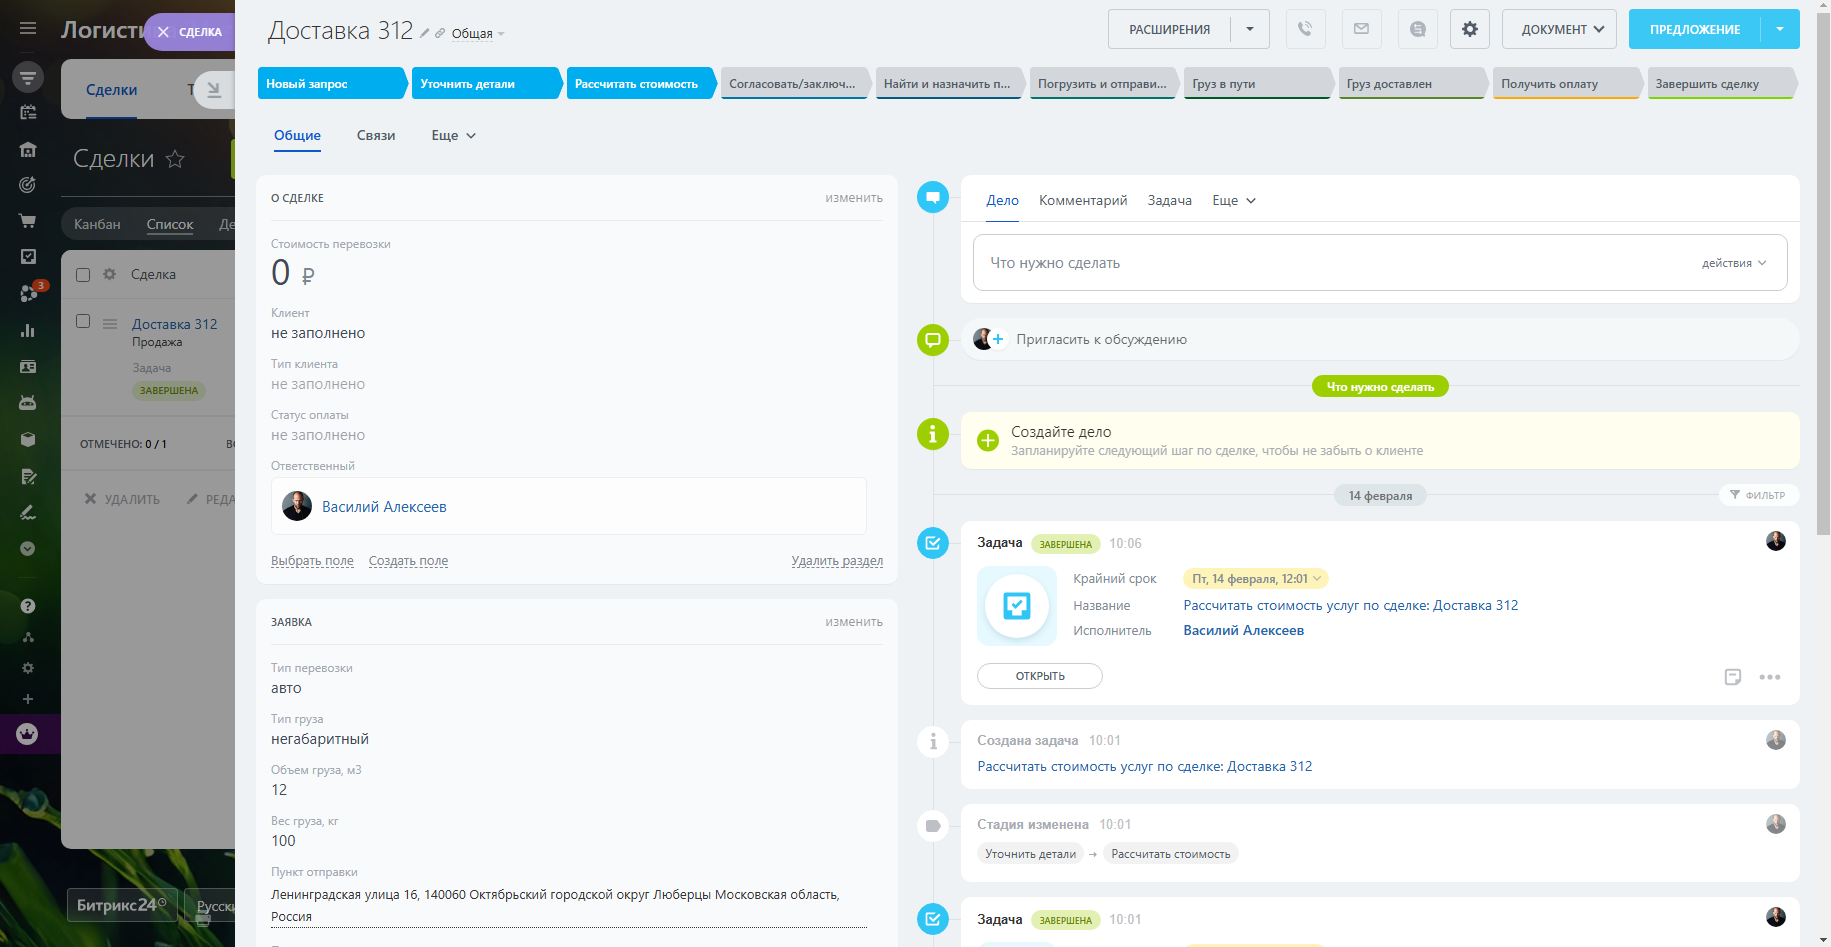This screenshot has height=947, width=1831.
Task: Select the Согласовать/заключ... pipeline stage
Action: coord(792,84)
